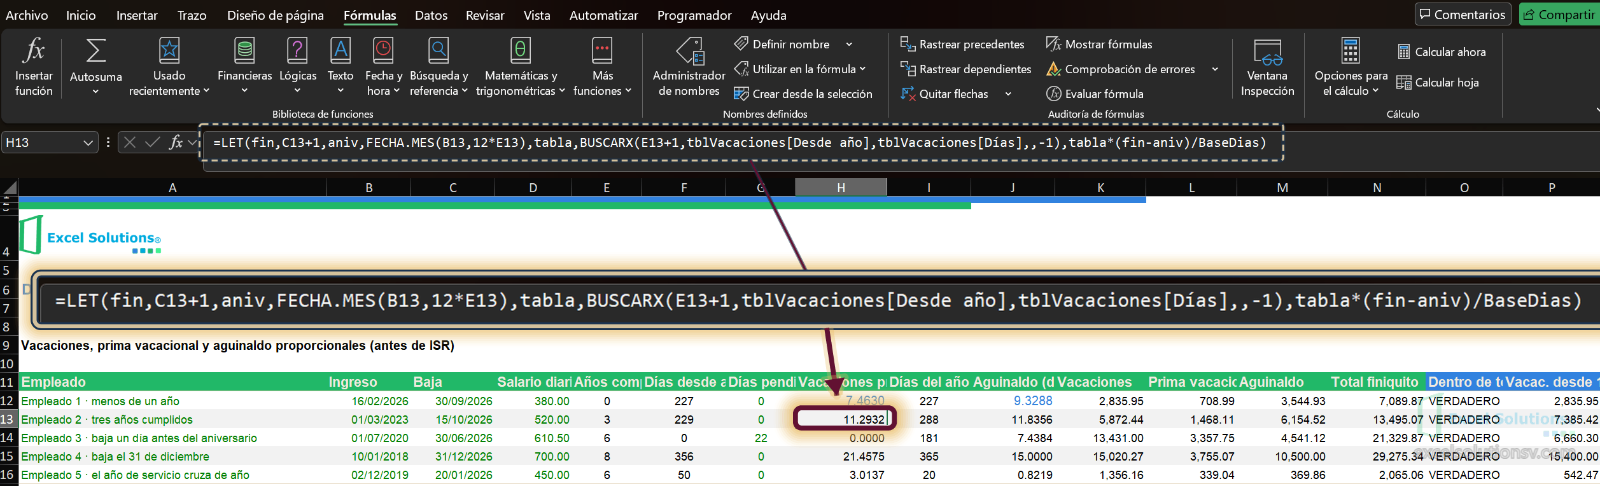Screen dimensions: 1600x486
Task: Expand Quitar flechas dropdown arrow
Action: [1008, 94]
